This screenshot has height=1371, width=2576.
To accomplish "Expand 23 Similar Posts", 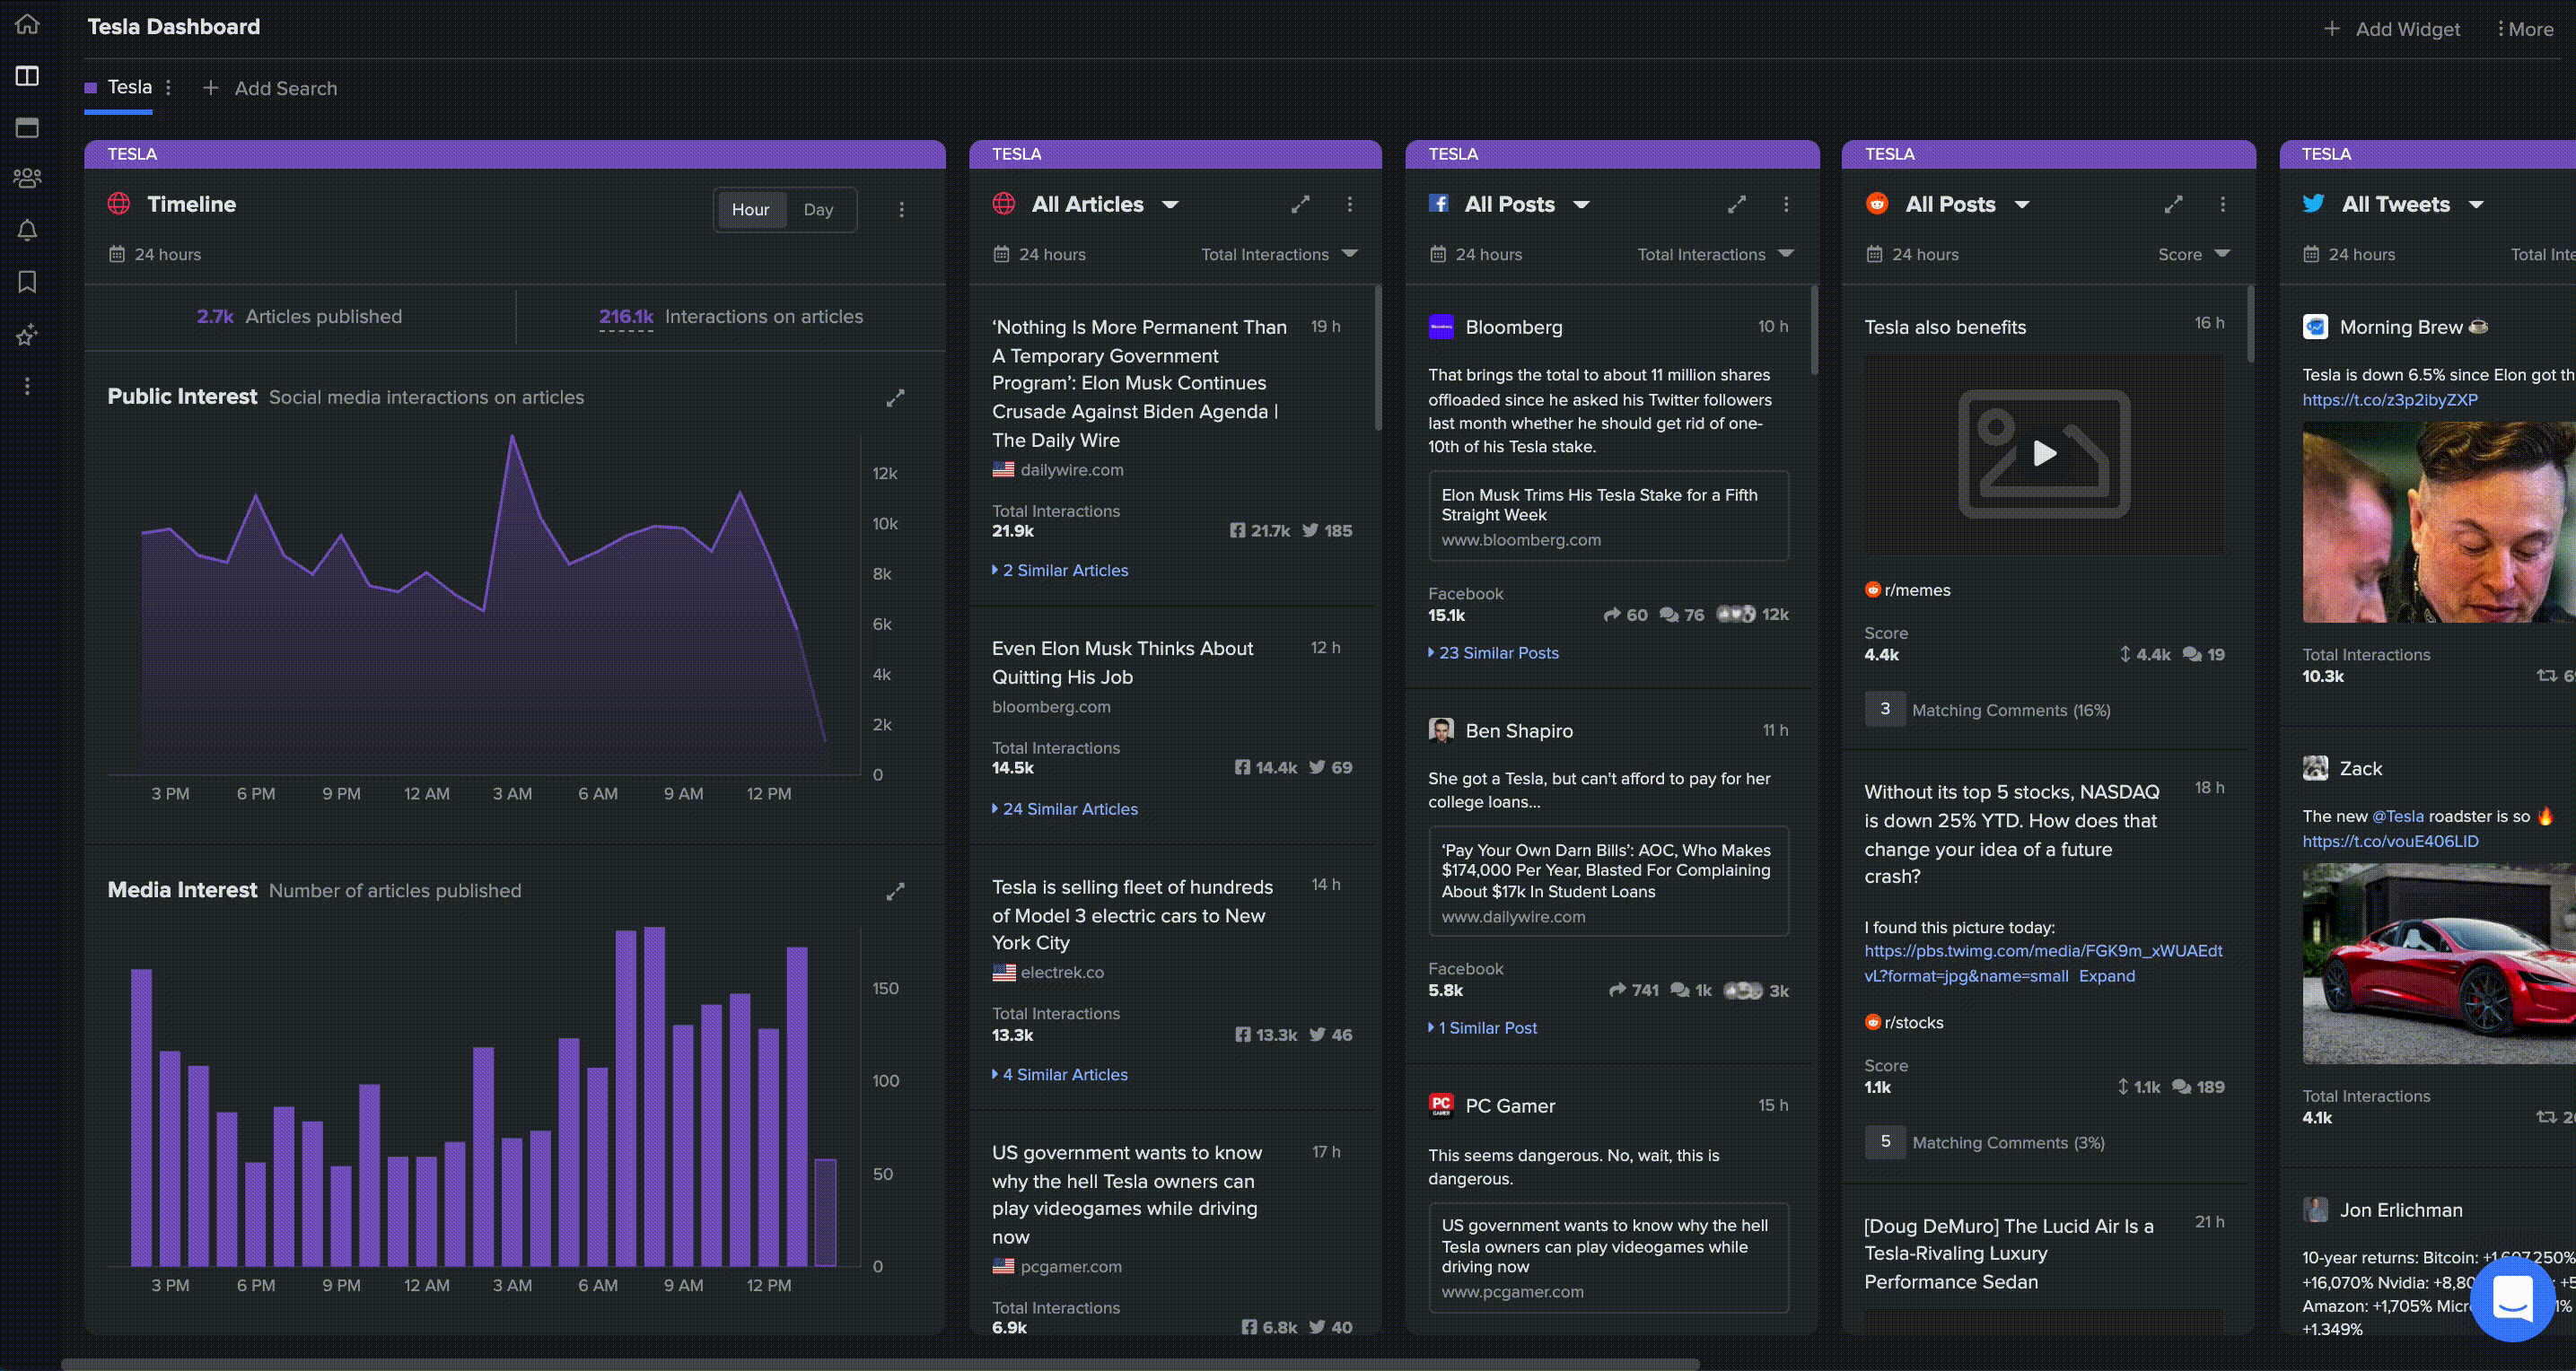I will 1494,653.
